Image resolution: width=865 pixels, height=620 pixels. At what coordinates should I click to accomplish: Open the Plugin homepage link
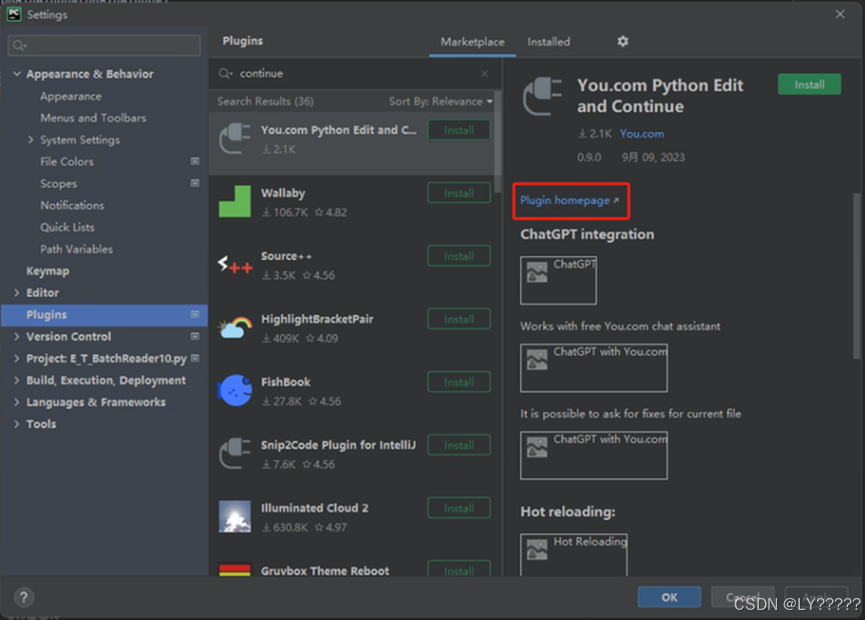tap(569, 201)
